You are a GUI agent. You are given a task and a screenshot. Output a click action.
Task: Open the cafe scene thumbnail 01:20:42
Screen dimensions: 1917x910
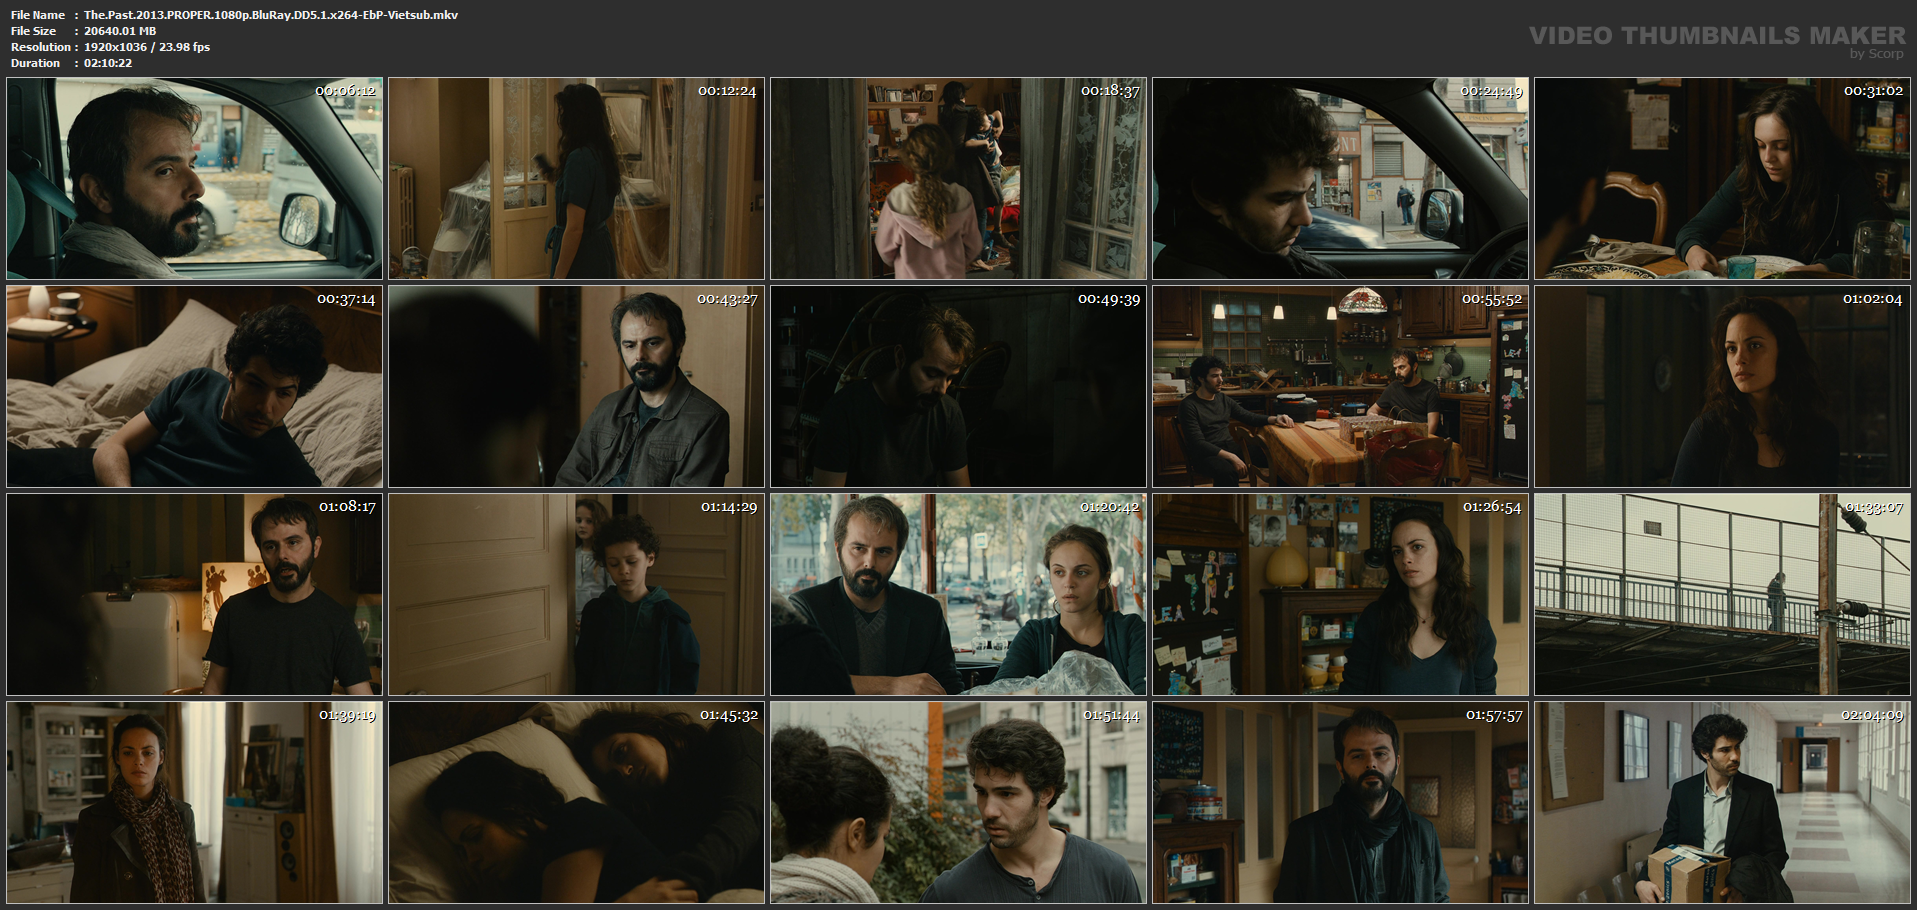(958, 595)
